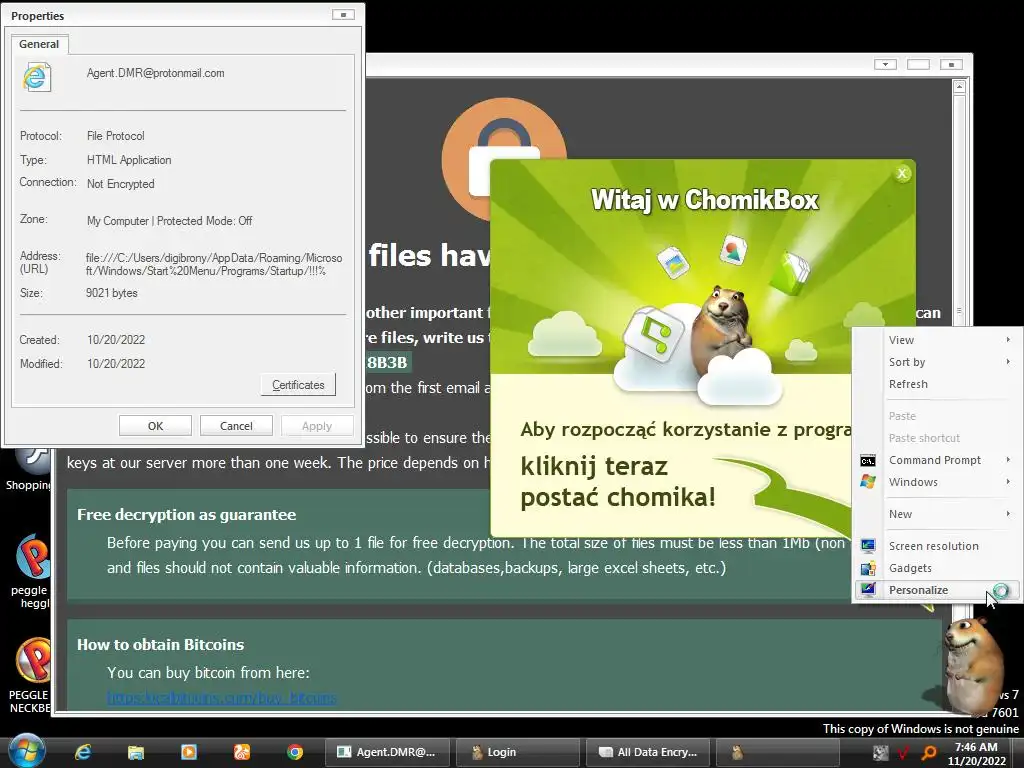1024x768 pixels.
Task: Open the bitcoin purchase link in ransom note
Action: pyautogui.click(x=222, y=698)
